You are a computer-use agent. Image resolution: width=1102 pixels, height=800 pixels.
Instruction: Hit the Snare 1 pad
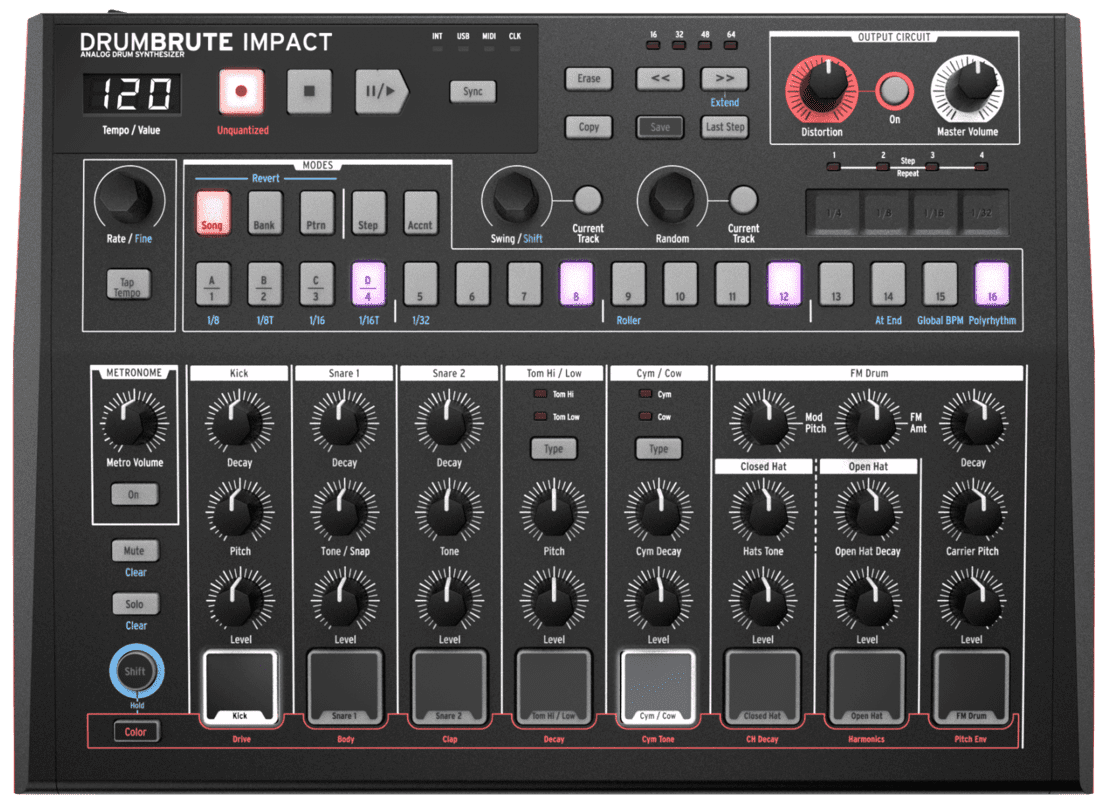pos(344,688)
